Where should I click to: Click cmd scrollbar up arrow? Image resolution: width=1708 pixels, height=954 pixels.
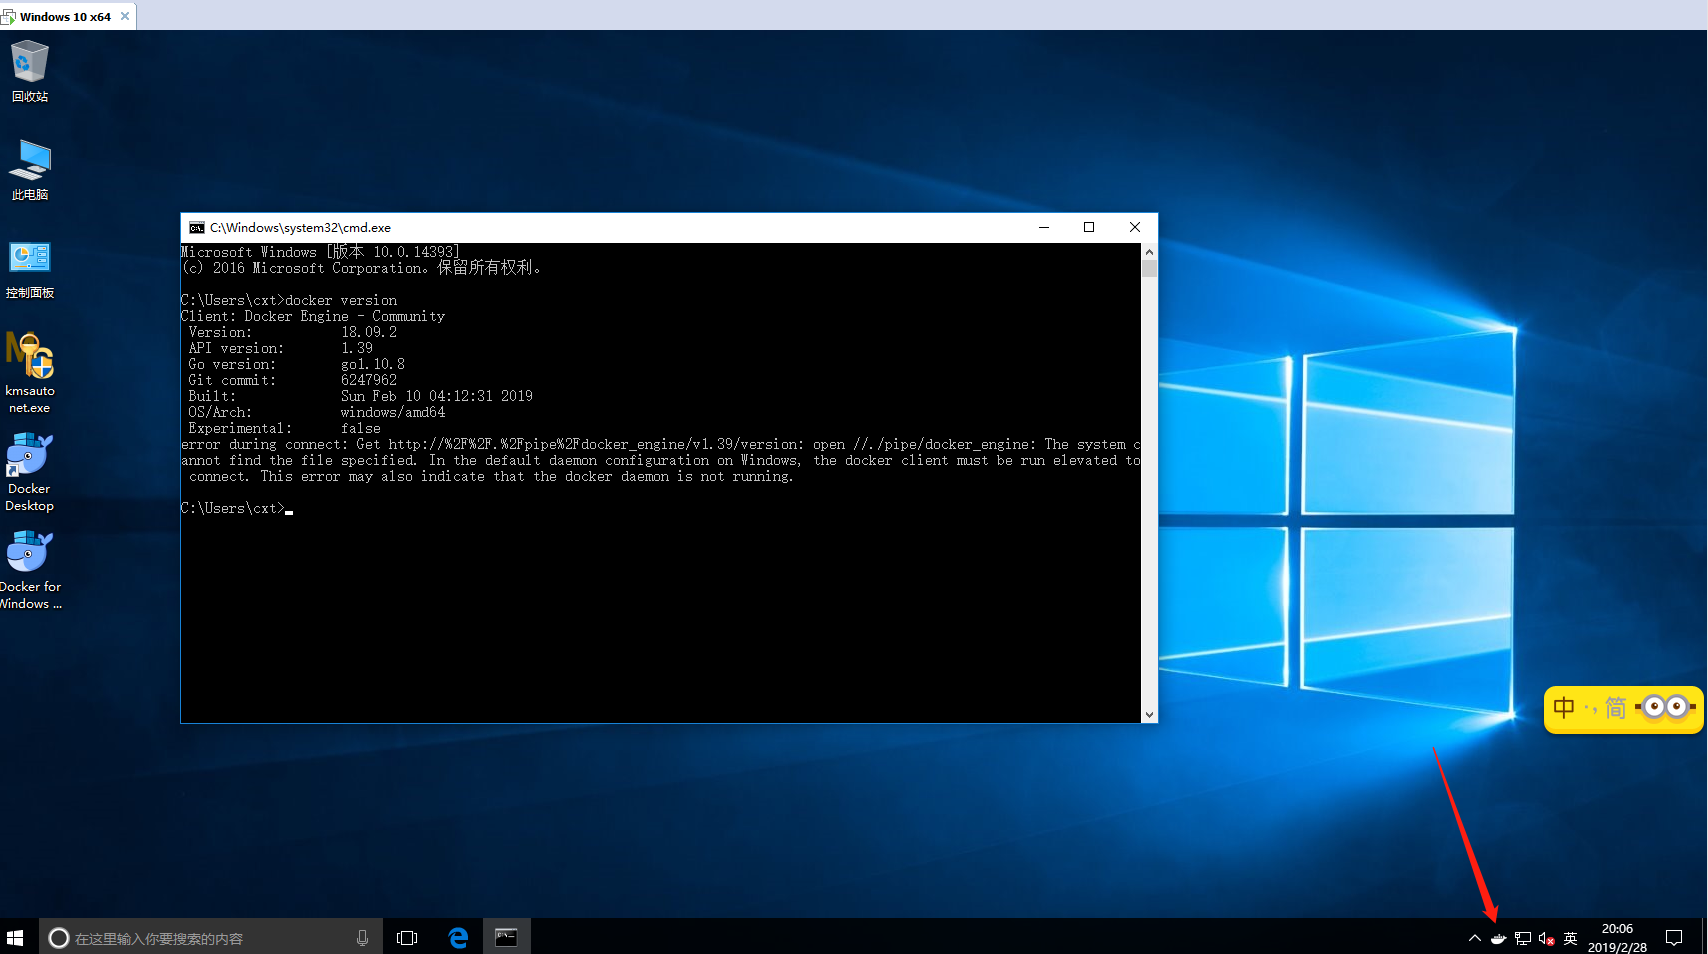[1149, 252]
